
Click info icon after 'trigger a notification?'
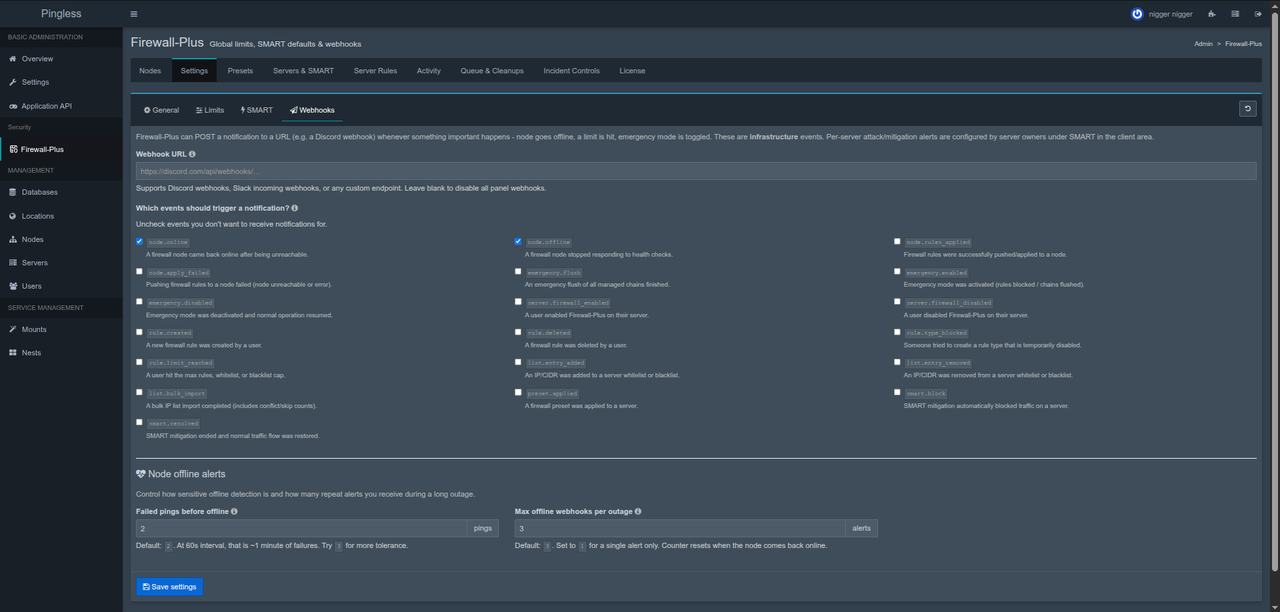294,208
